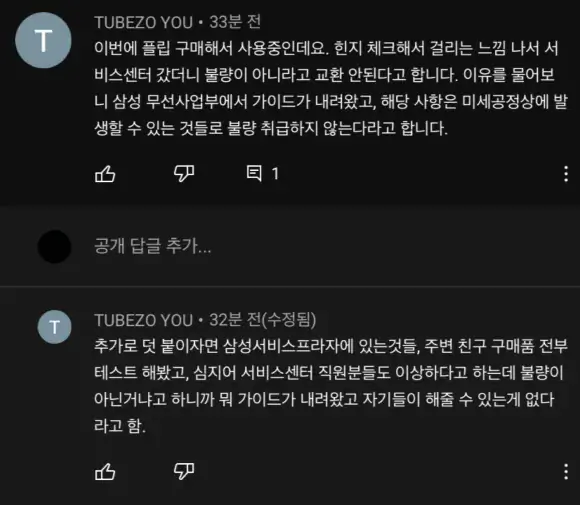Open large T avatar of top commenter
The width and height of the screenshot is (580, 505).
click(43, 40)
